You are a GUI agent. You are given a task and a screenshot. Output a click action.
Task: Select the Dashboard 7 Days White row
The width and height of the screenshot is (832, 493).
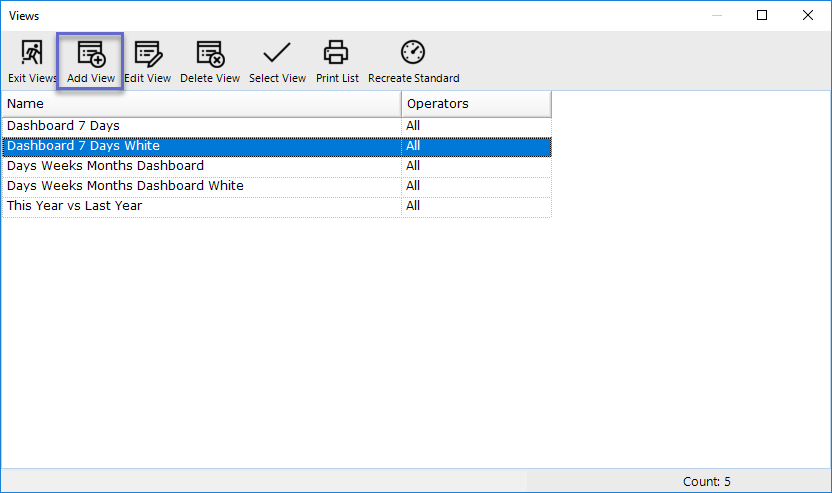pos(276,146)
